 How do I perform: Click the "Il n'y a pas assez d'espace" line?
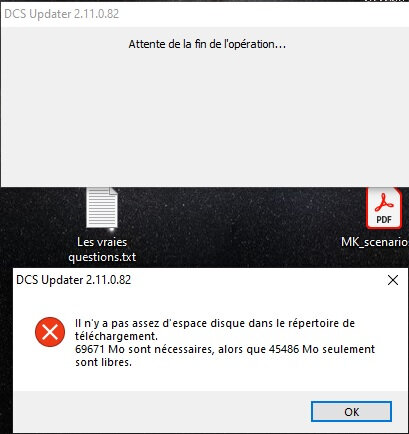pyautogui.click(x=215, y=323)
